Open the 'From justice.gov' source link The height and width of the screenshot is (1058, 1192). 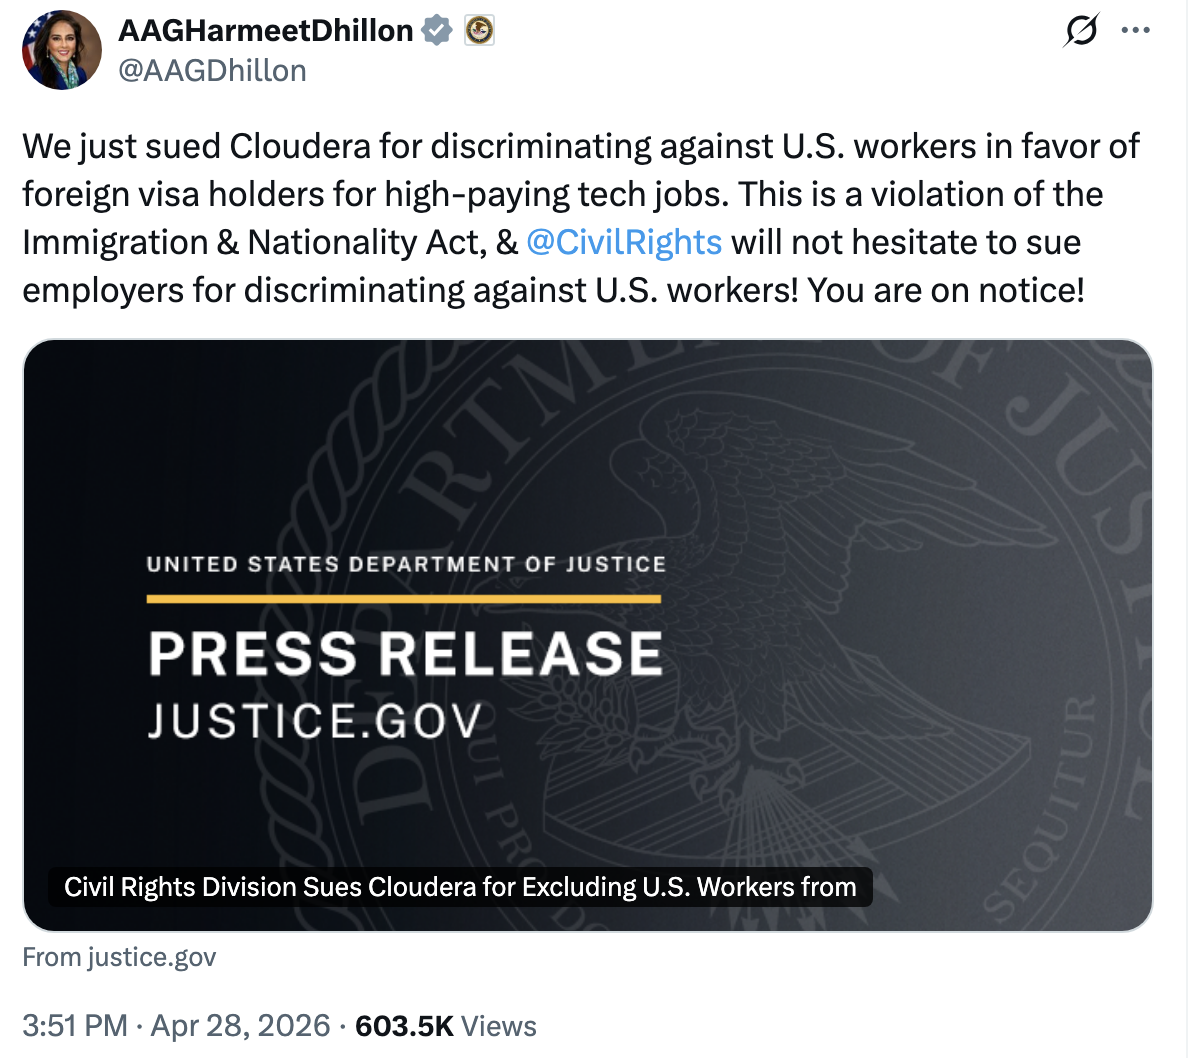pyautogui.click(x=119, y=957)
